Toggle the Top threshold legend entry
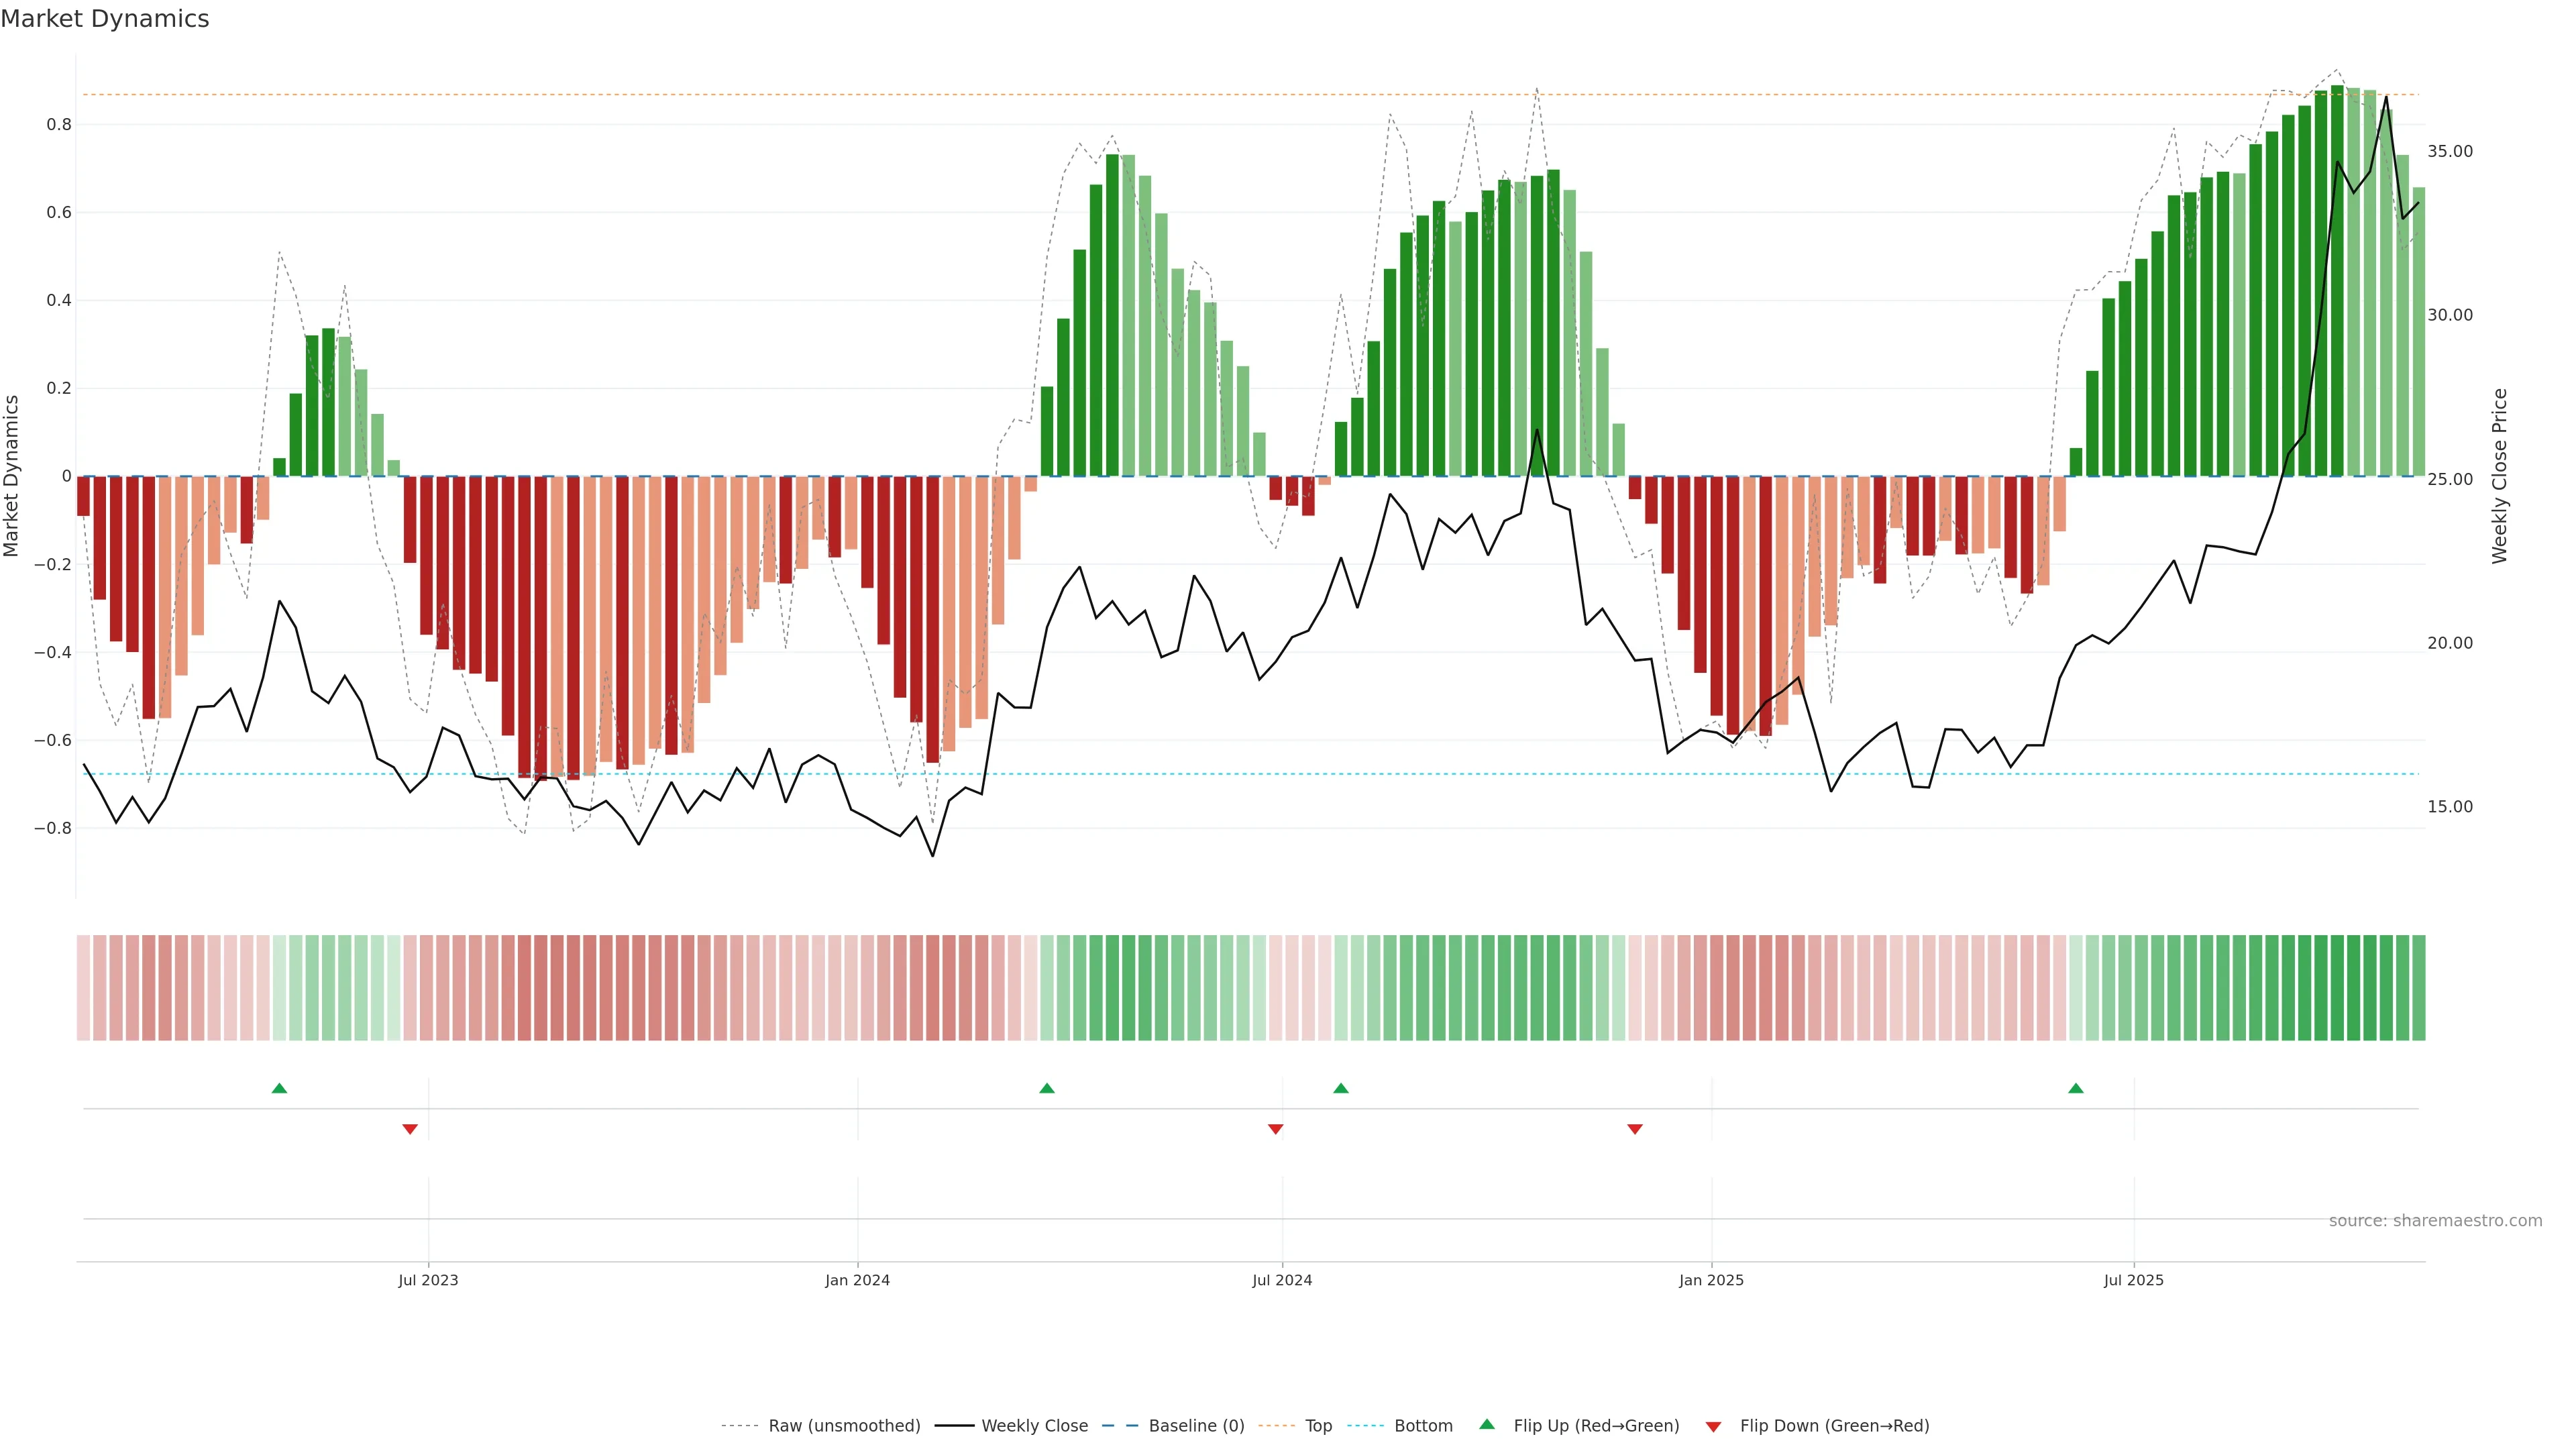This screenshot has width=2576, height=1449. [x=1318, y=1426]
